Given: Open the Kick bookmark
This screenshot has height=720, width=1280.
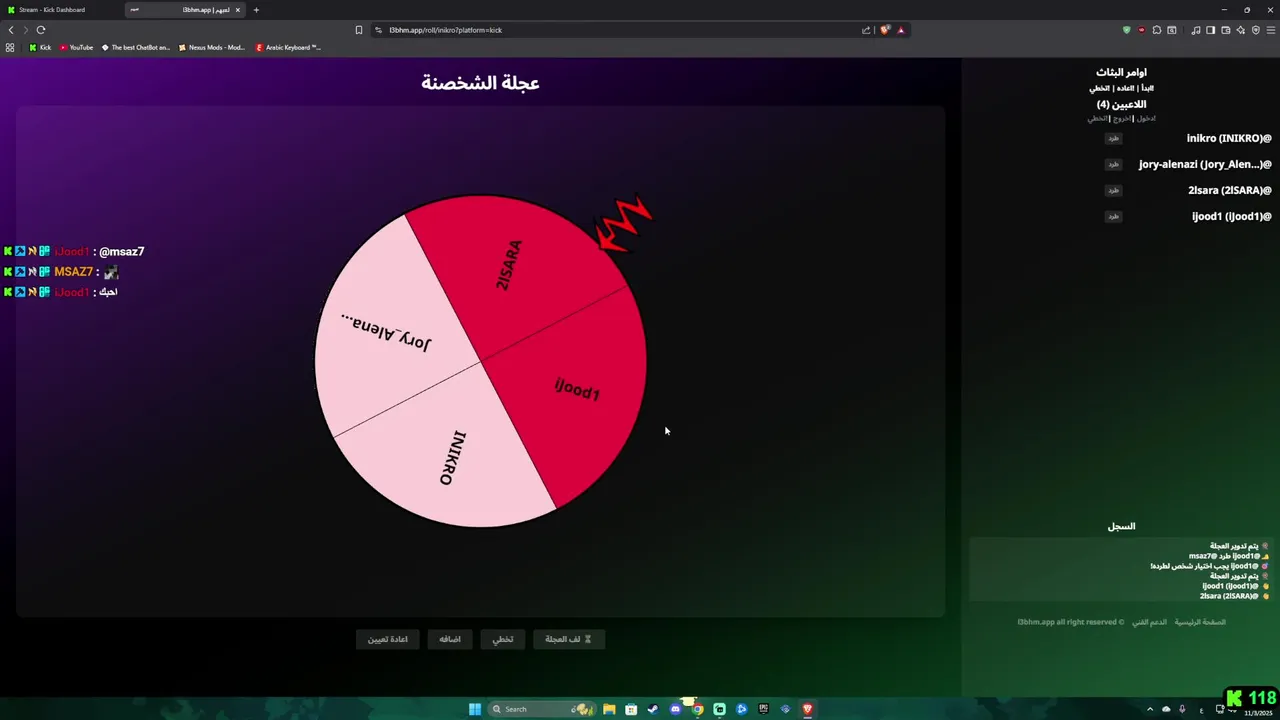Looking at the screenshot, I should 40,47.
